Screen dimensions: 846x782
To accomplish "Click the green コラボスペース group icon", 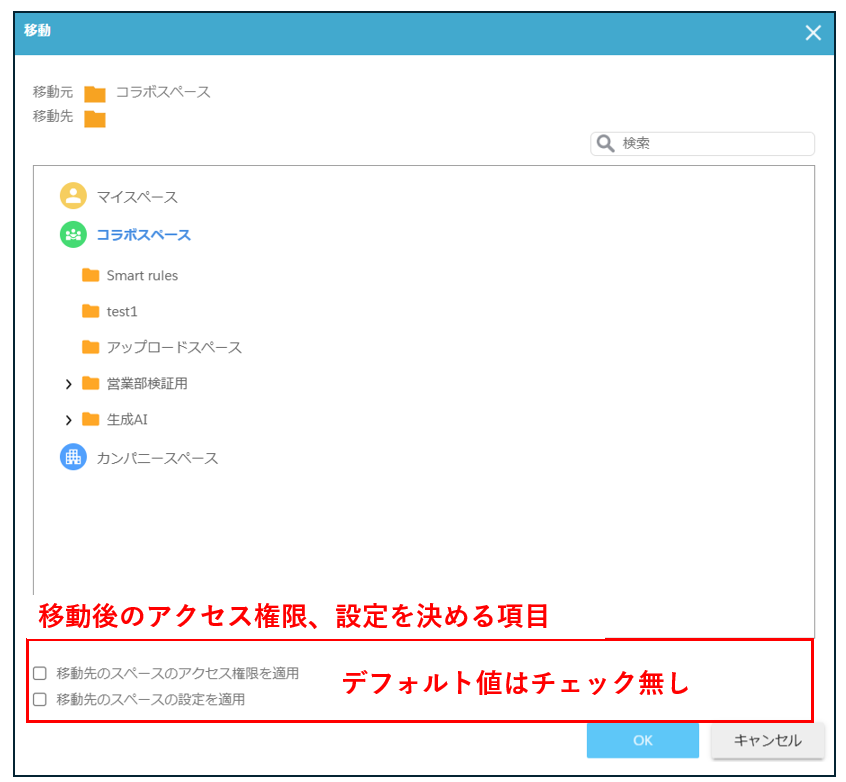I will [73, 235].
